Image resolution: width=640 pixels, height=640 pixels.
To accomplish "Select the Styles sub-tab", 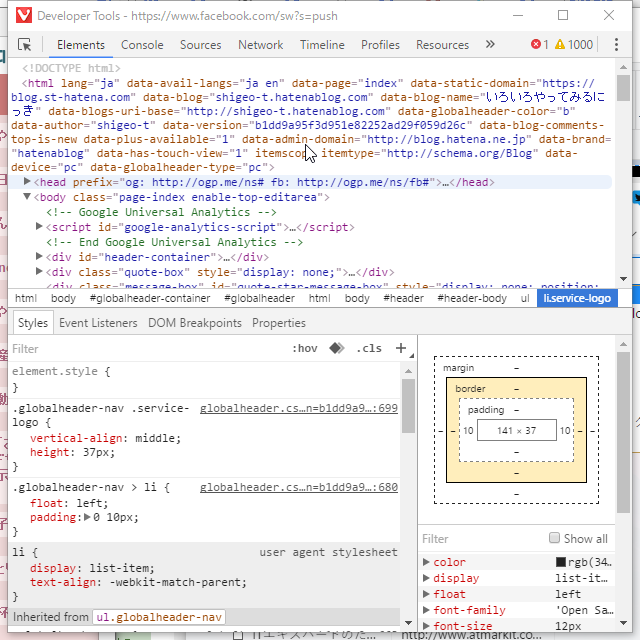I will pos(33,323).
